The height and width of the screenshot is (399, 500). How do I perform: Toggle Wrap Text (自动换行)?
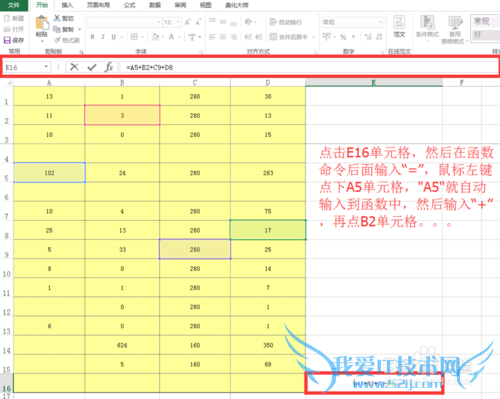[x=286, y=22]
